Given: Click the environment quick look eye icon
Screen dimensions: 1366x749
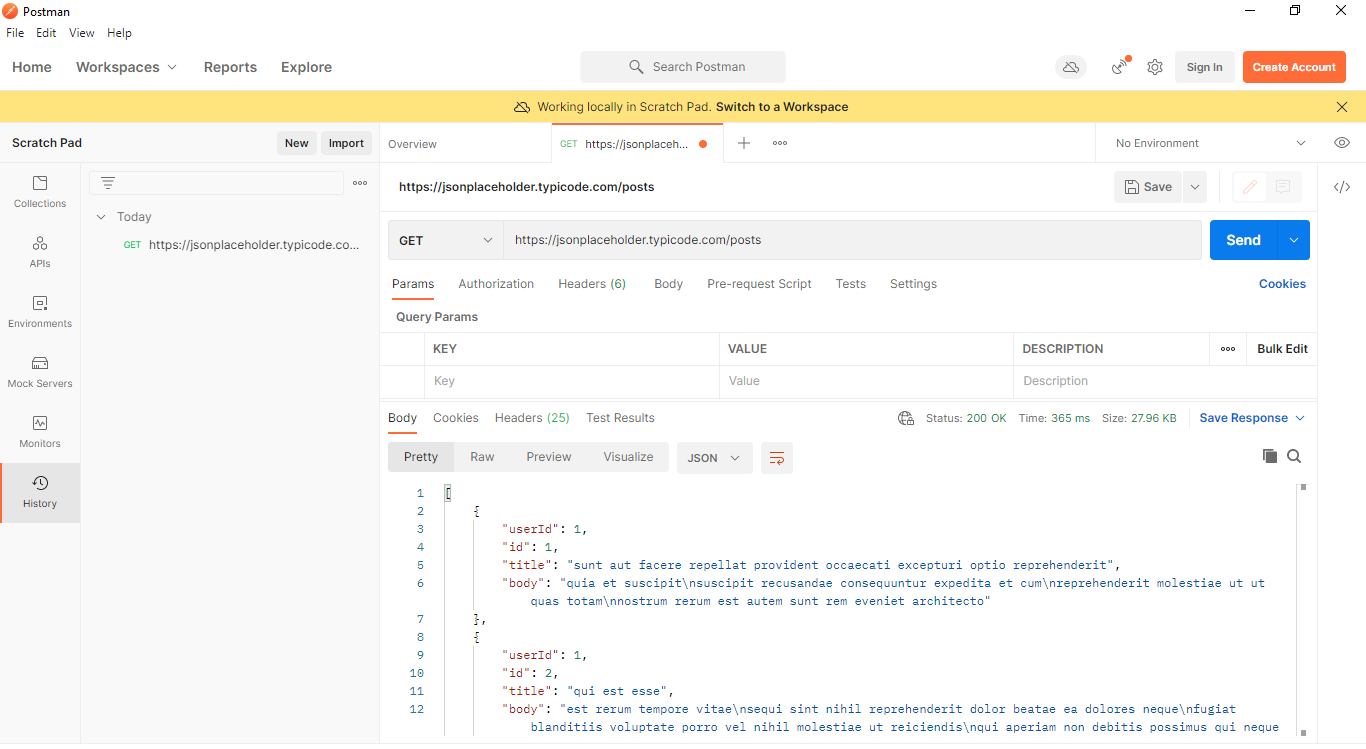Looking at the screenshot, I should click(x=1342, y=143).
